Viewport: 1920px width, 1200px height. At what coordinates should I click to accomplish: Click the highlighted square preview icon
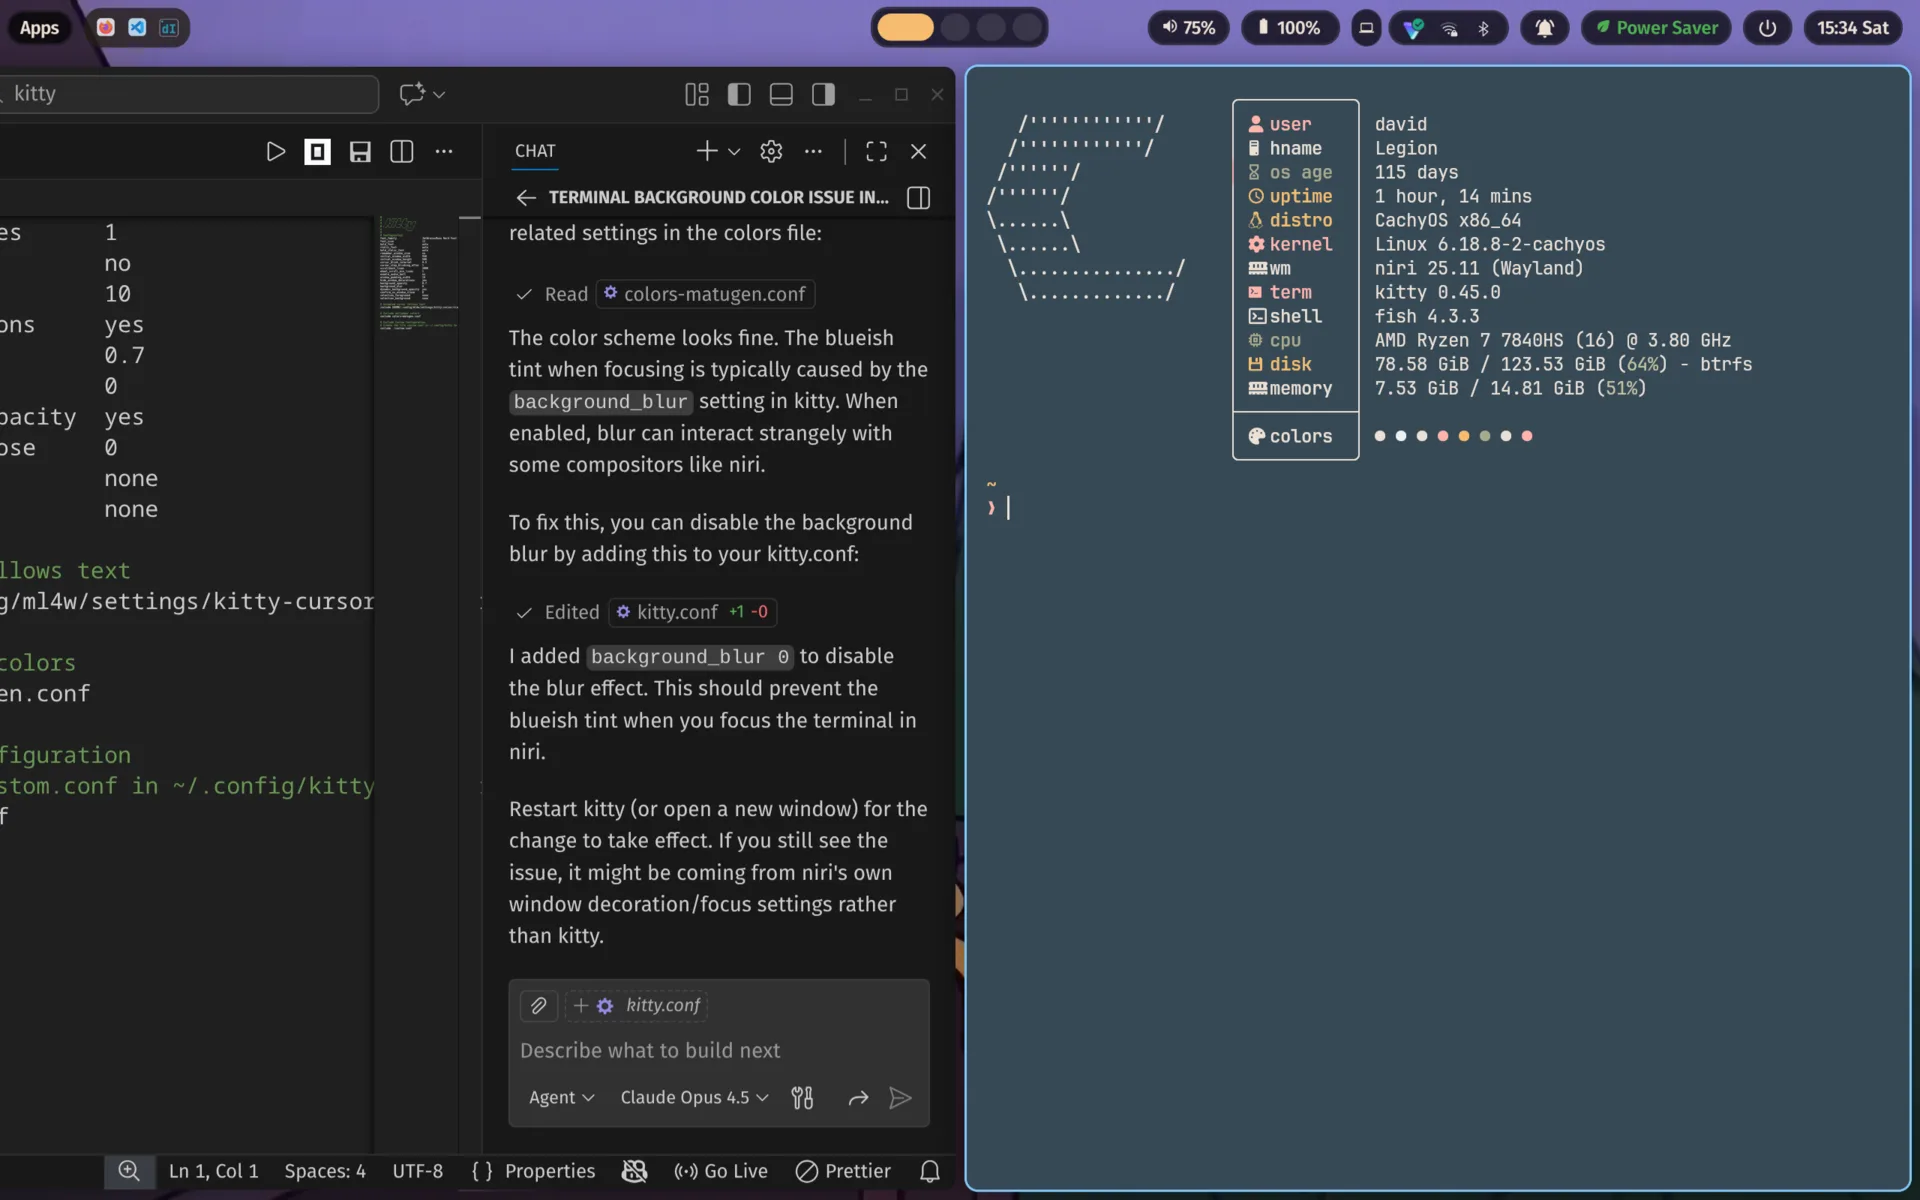point(317,151)
